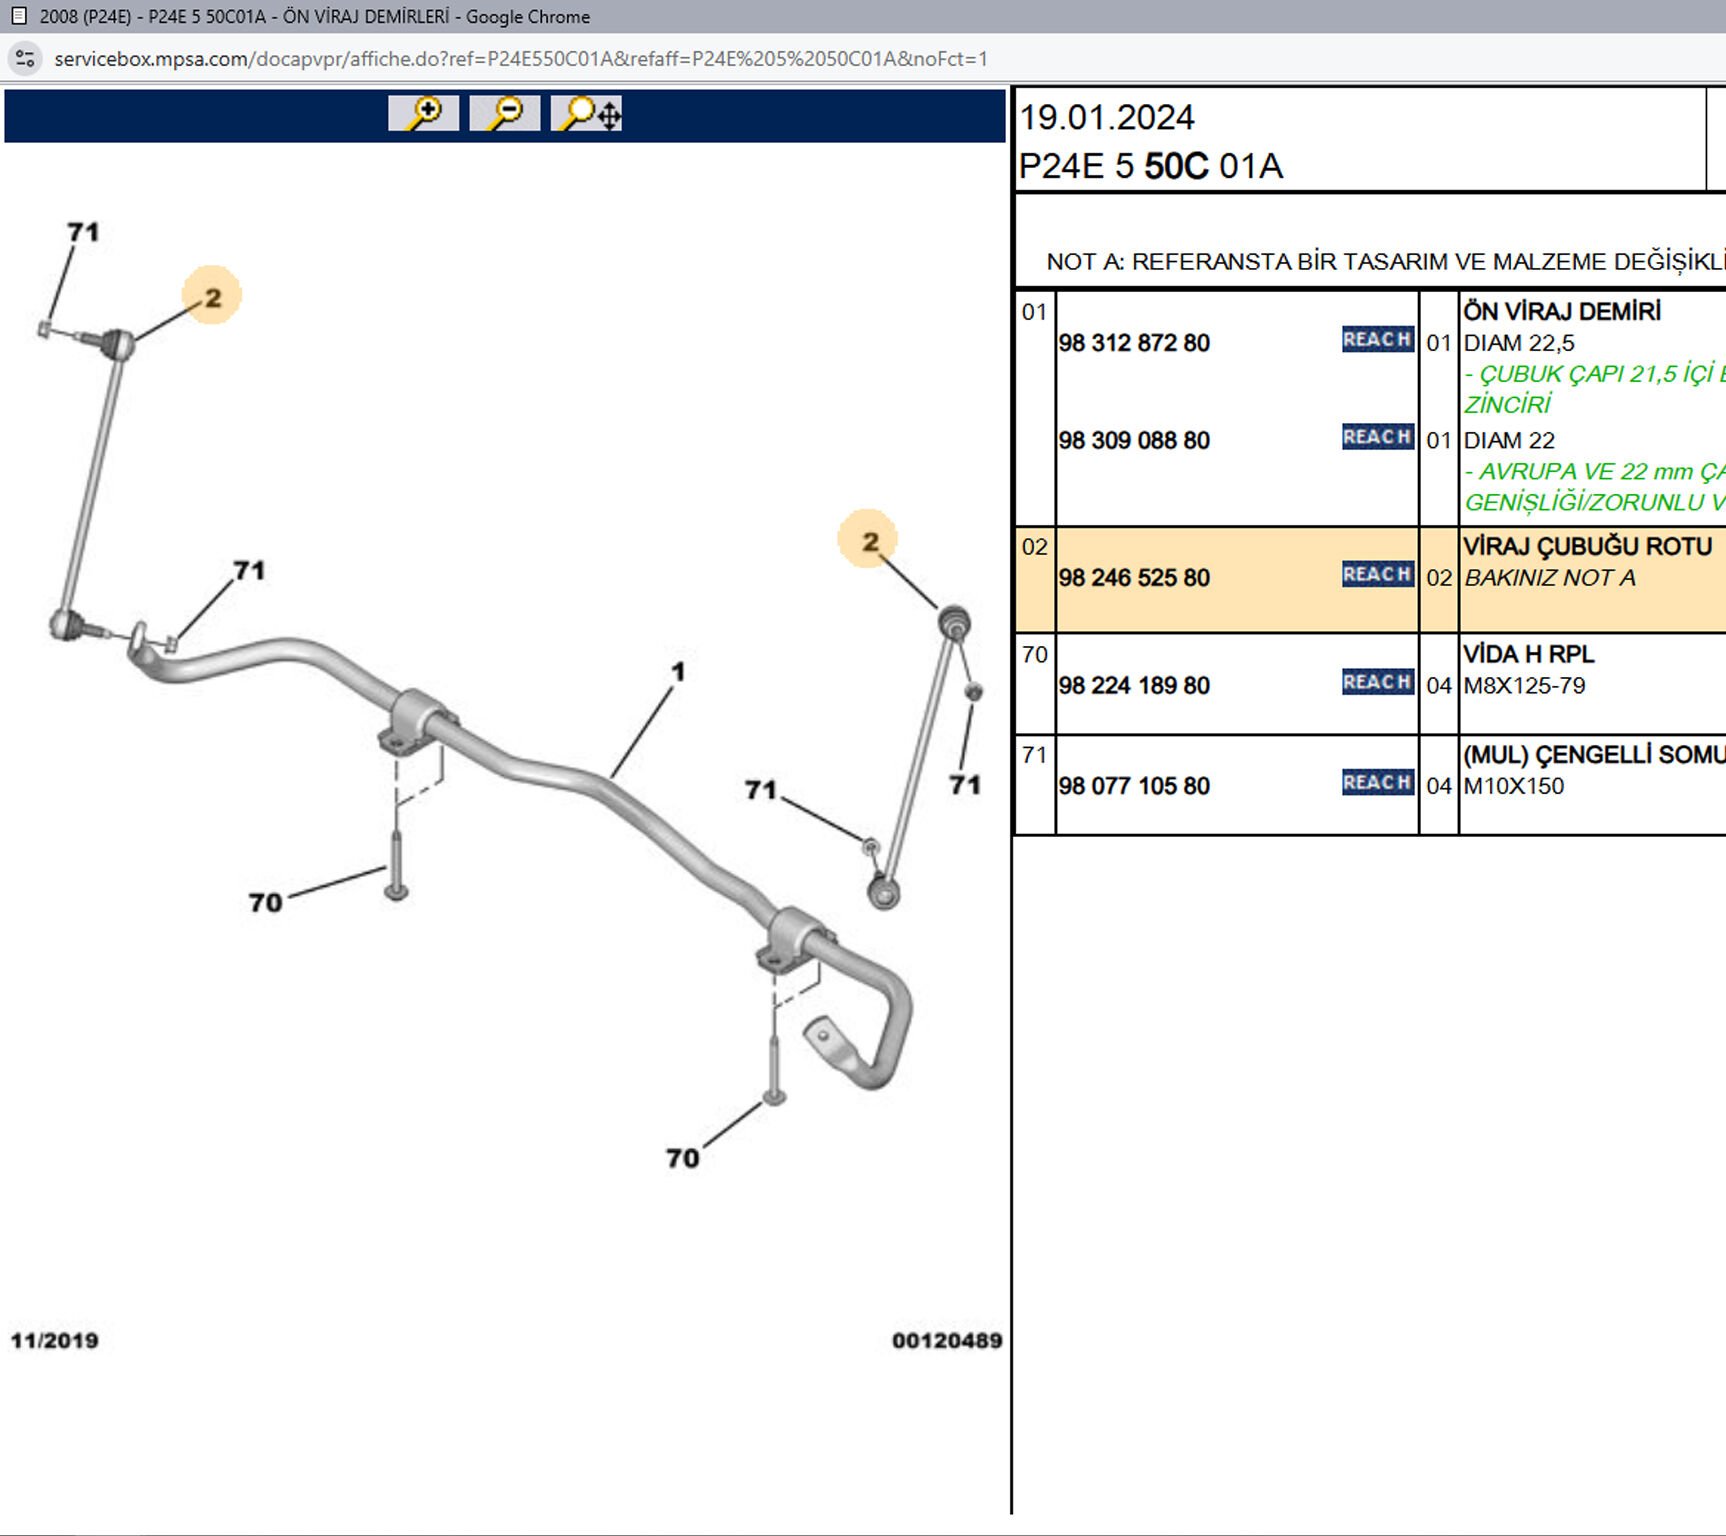Click REACH badge for part 98 077 105 80
1726x1536 pixels.
pyautogui.click(x=1377, y=783)
